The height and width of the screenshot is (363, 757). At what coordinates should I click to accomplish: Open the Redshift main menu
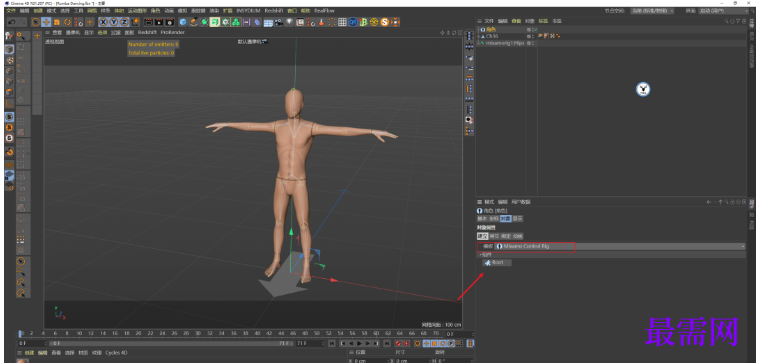point(273,10)
